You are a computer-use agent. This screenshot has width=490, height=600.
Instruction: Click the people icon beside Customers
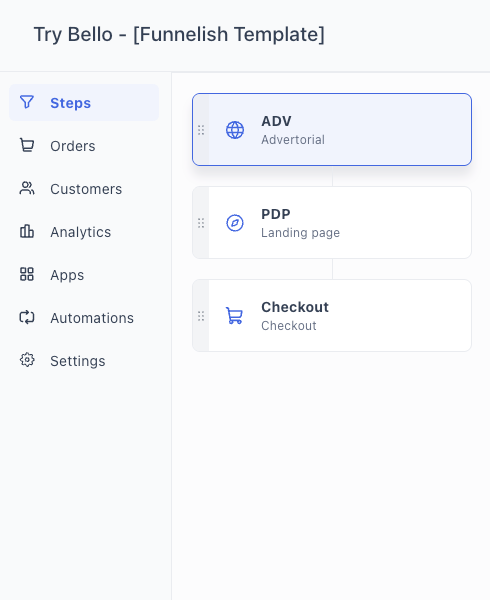coord(27,188)
